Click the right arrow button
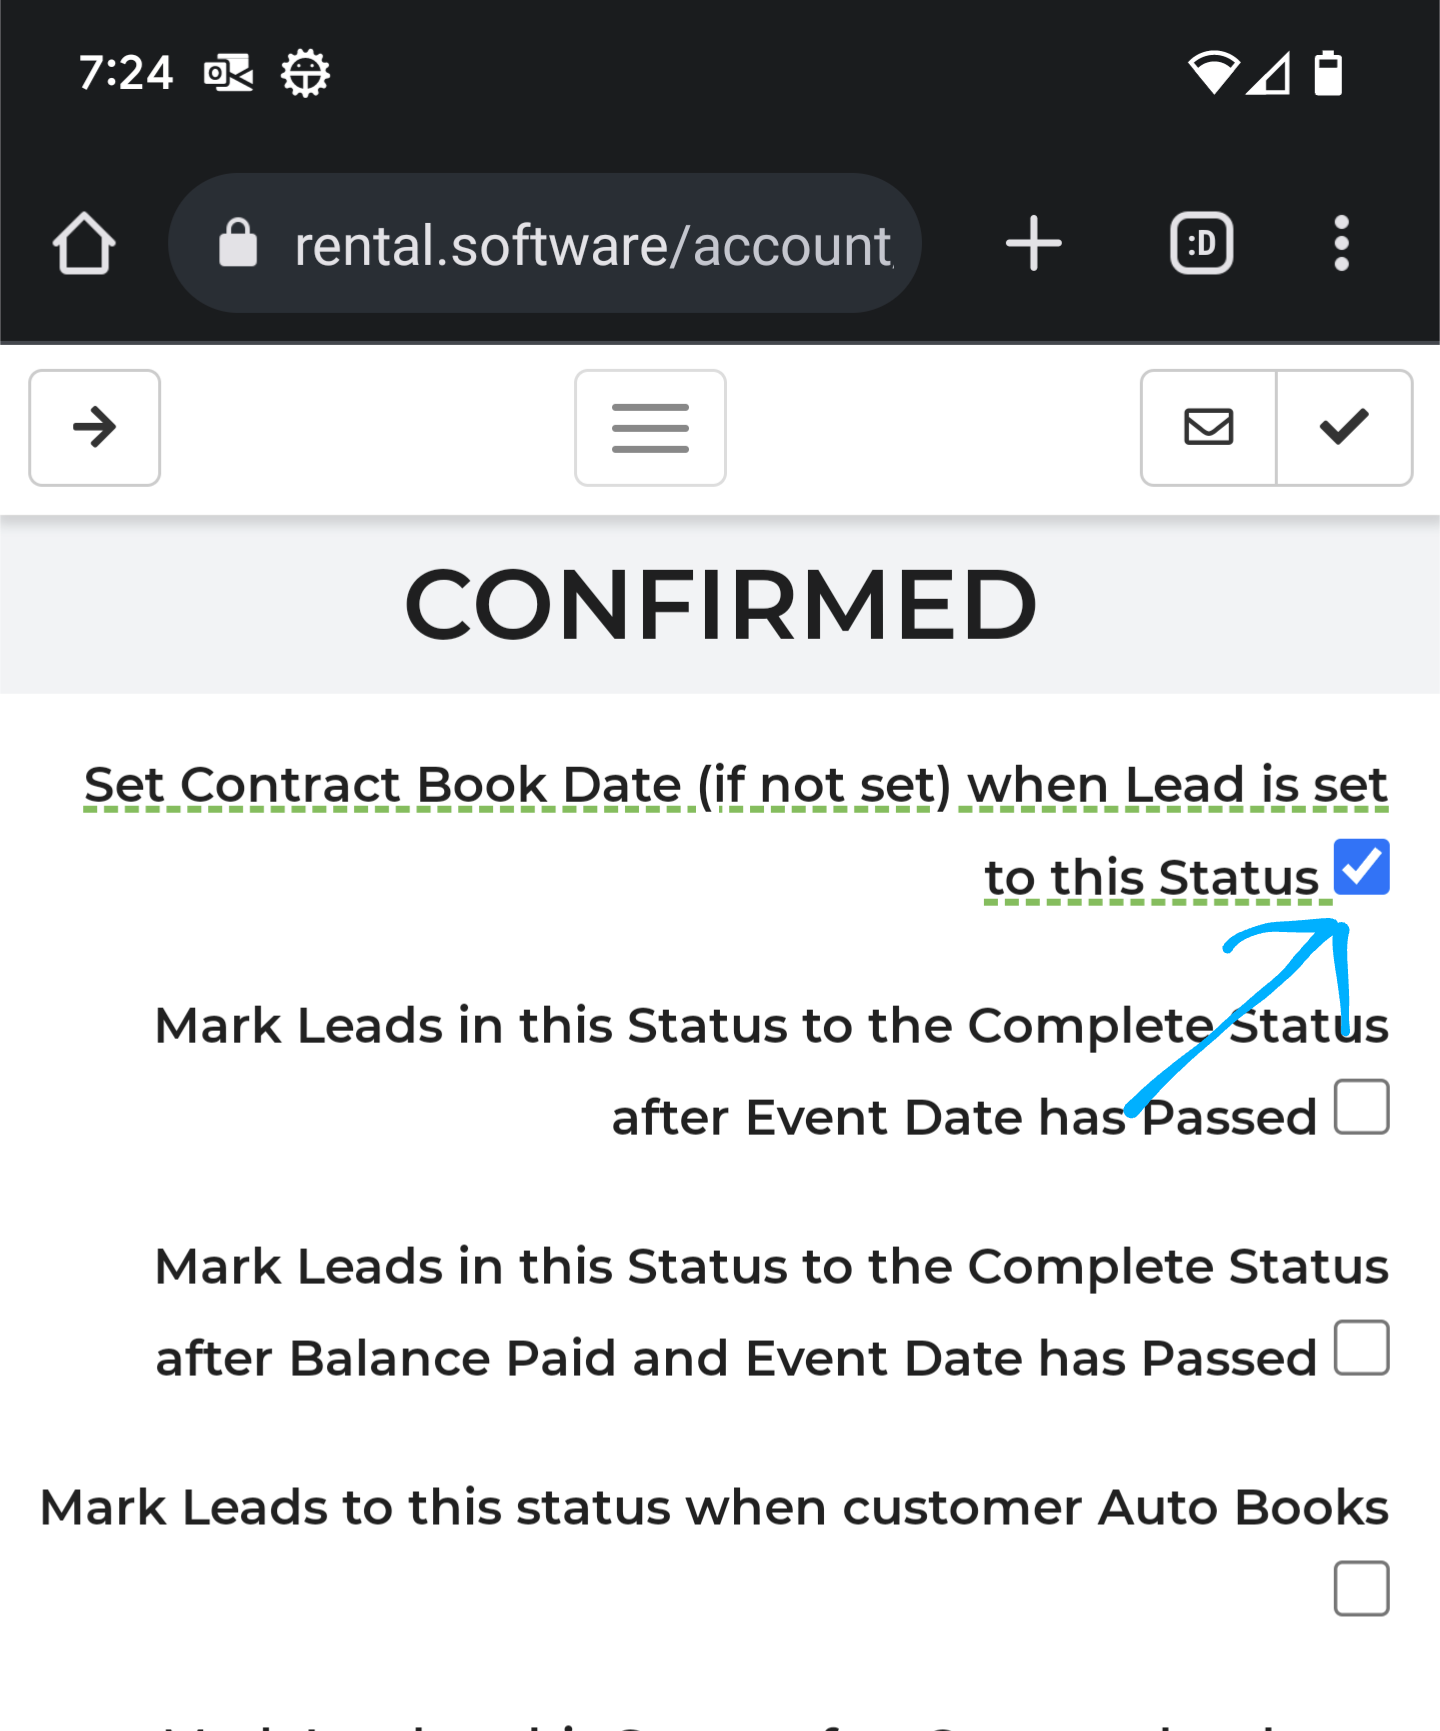This screenshot has width=1440, height=1731. [x=95, y=428]
